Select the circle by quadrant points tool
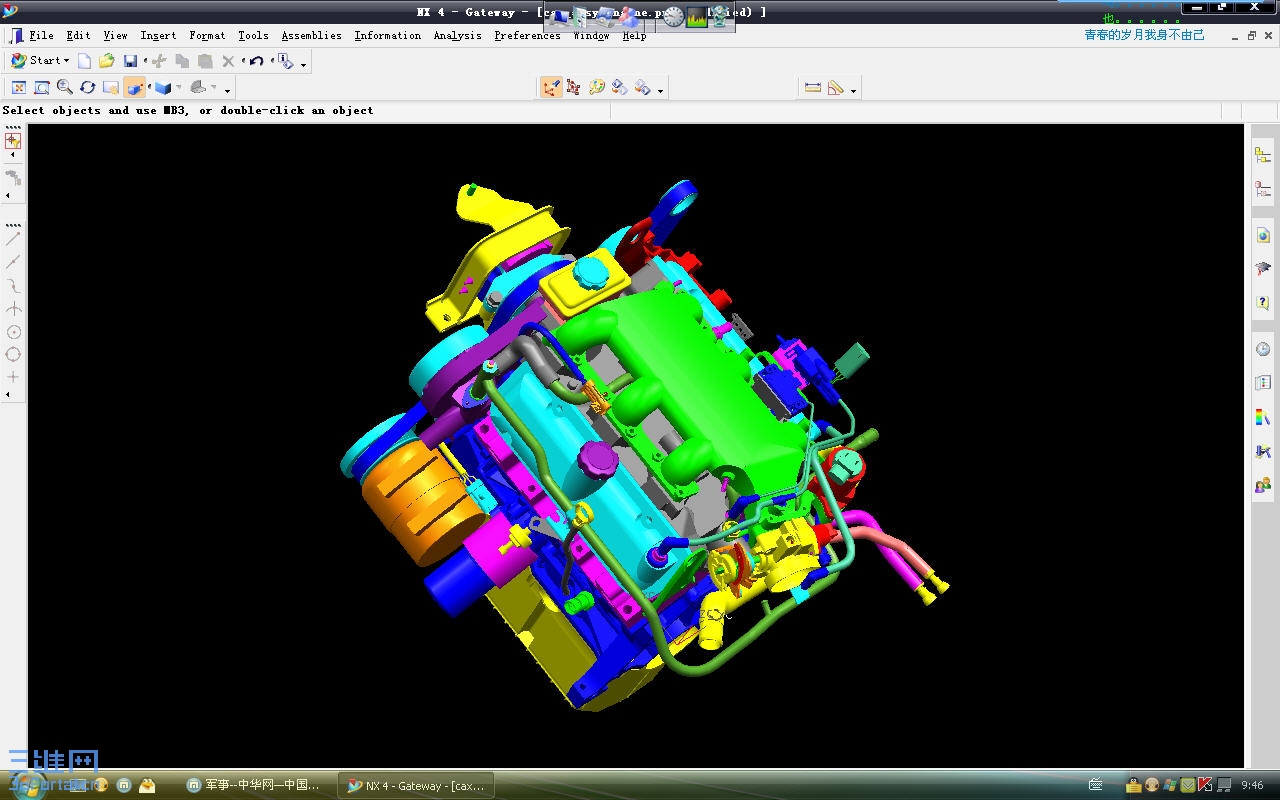 tap(13, 355)
